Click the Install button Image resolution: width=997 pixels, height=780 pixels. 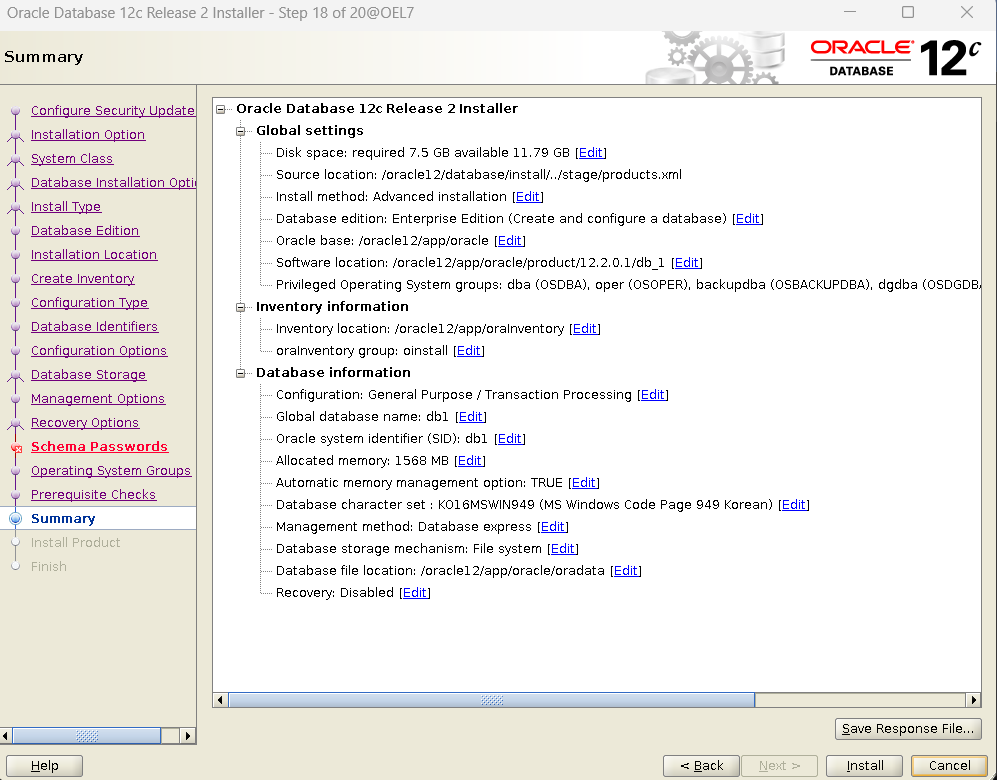[864, 766]
